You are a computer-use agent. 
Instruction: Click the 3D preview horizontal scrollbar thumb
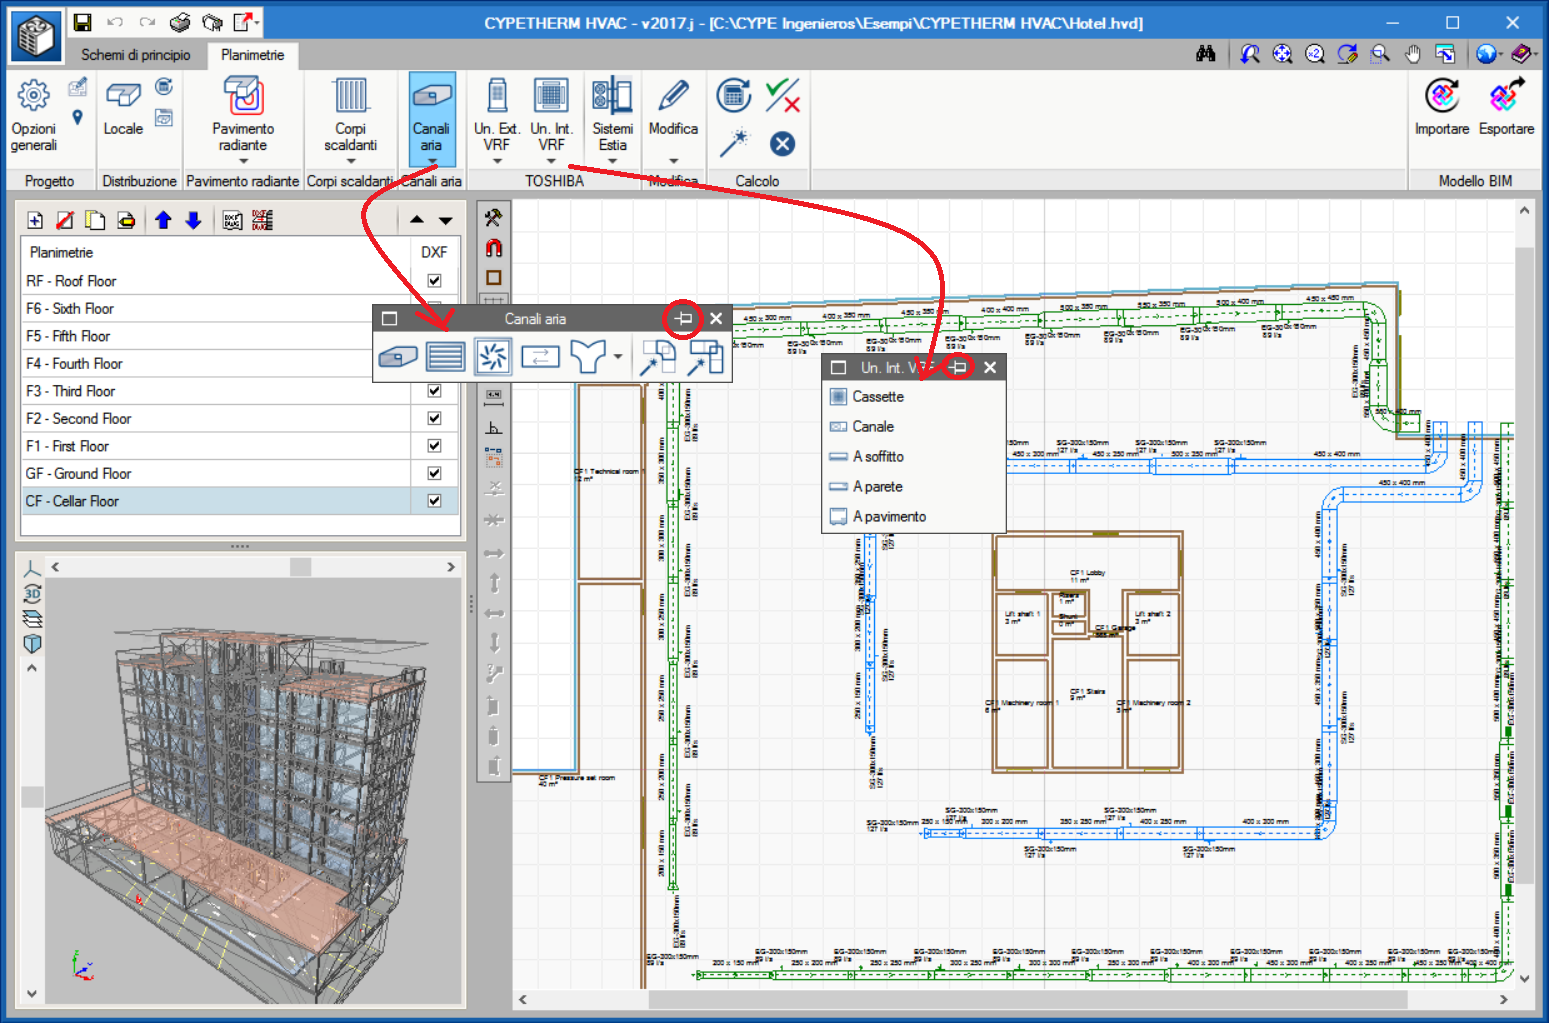[300, 567]
